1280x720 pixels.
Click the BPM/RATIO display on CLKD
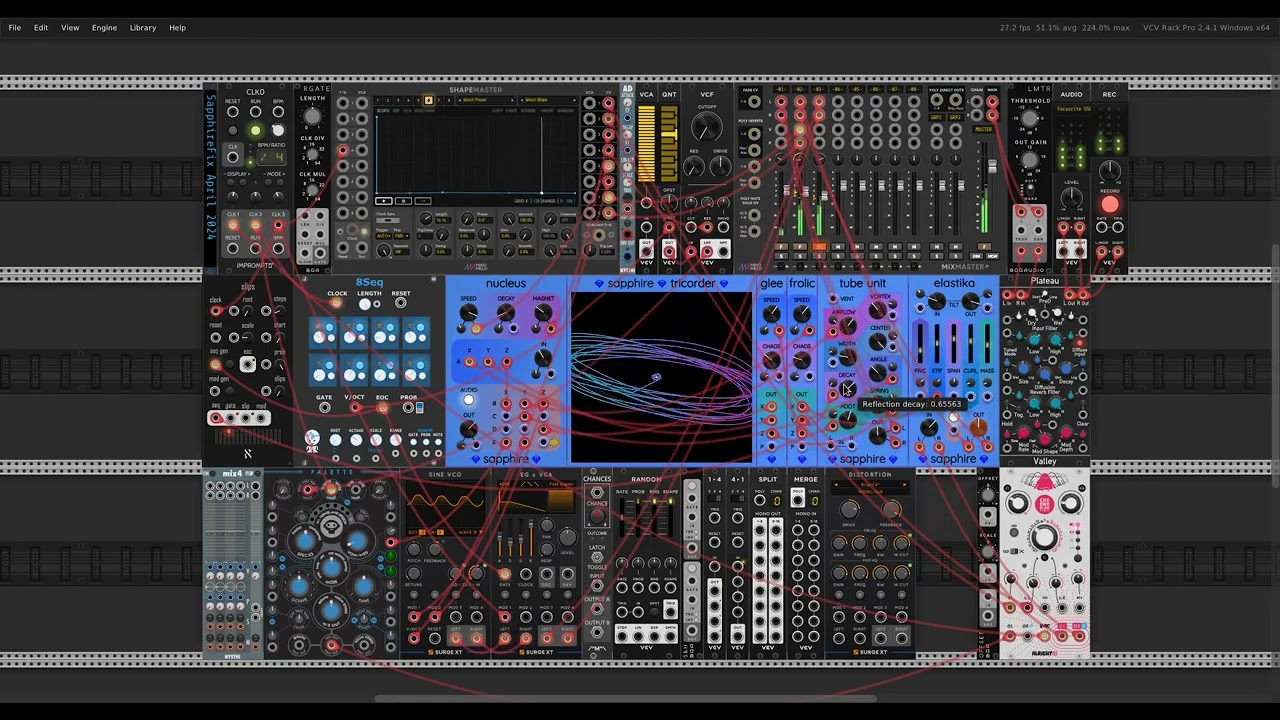click(x=271, y=157)
